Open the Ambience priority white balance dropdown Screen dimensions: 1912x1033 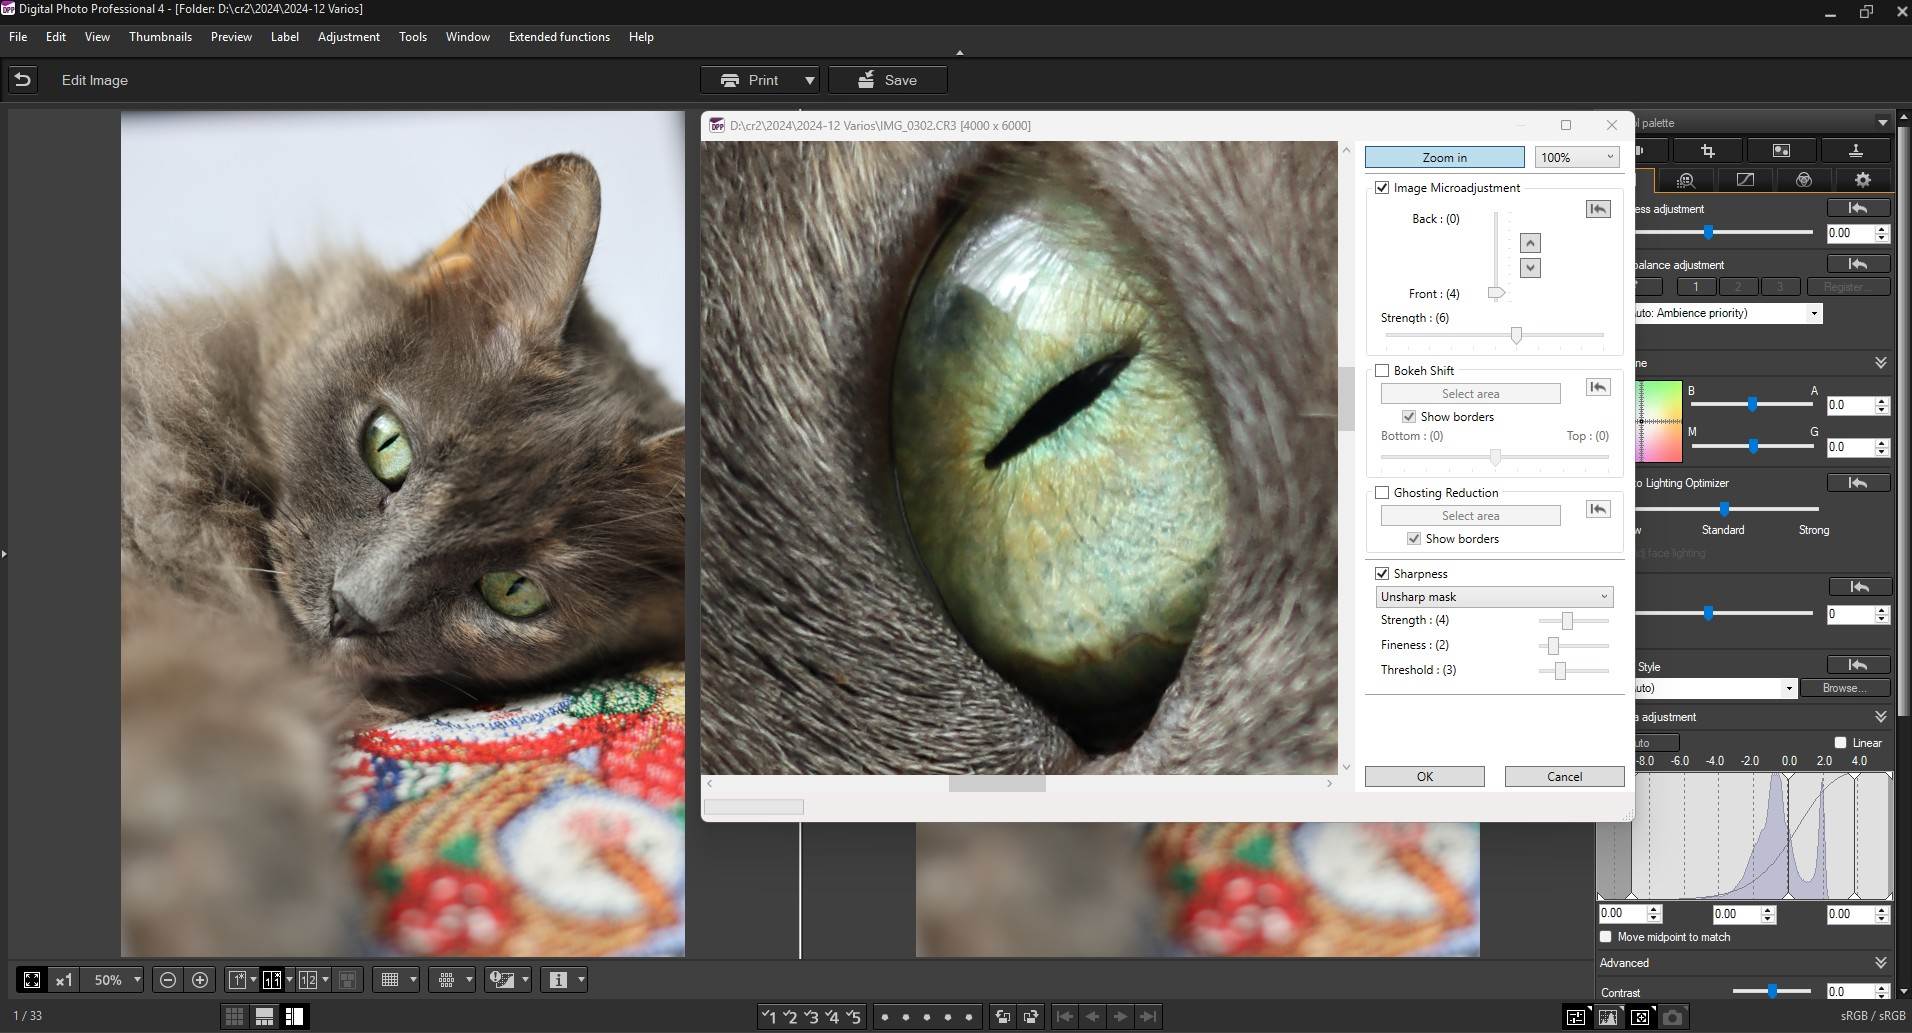click(1728, 313)
